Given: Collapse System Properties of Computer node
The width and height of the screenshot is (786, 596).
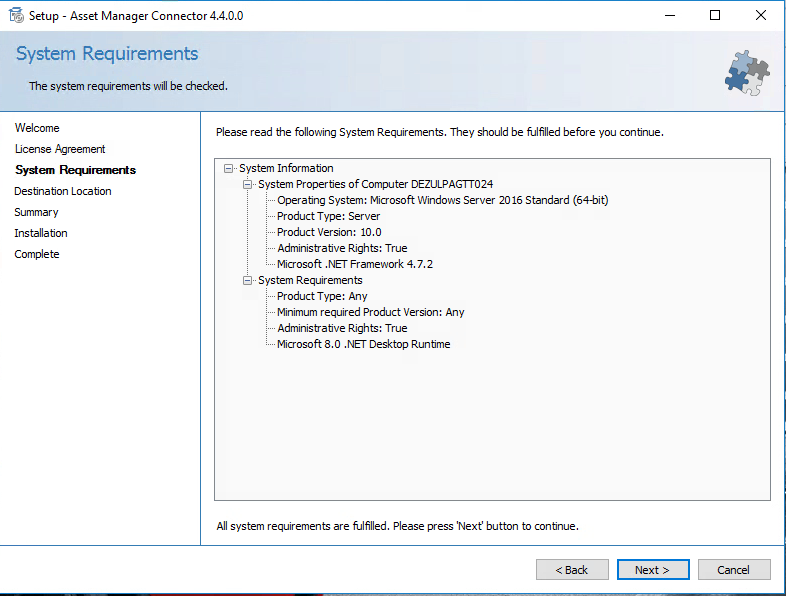Looking at the screenshot, I should [x=248, y=184].
